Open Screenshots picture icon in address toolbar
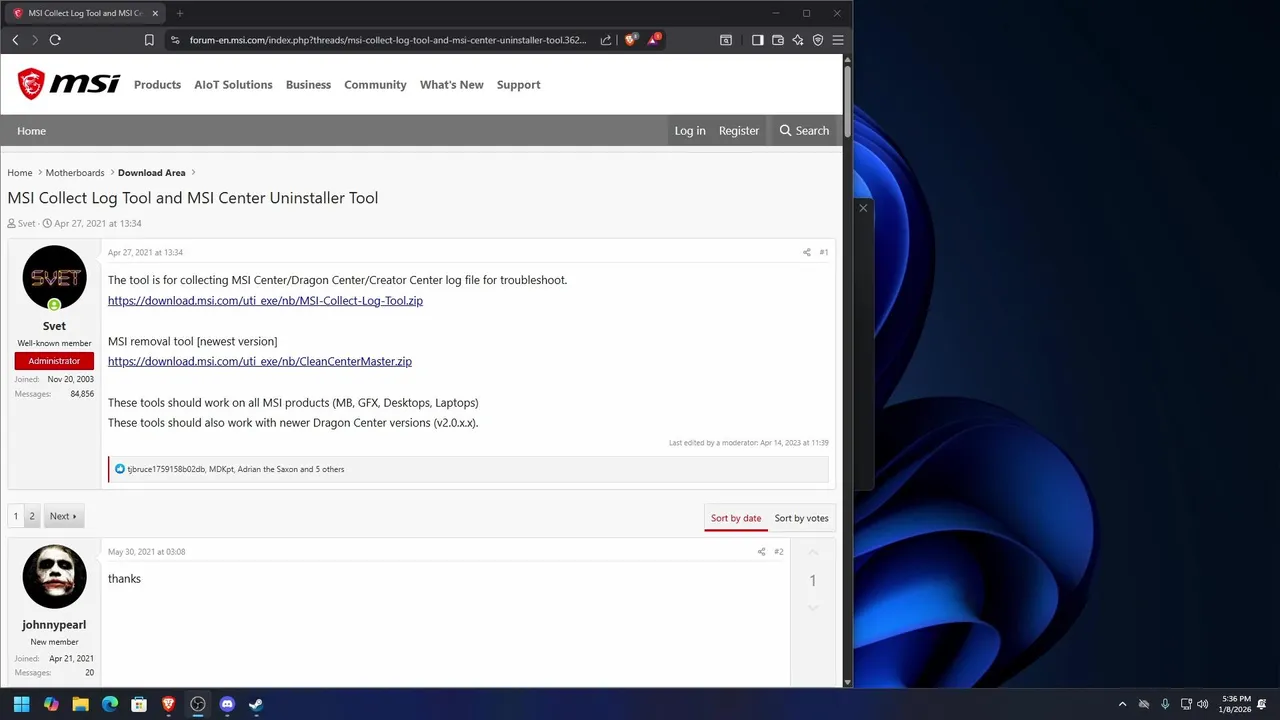This screenshot has width=1280, height=720. 726,40
